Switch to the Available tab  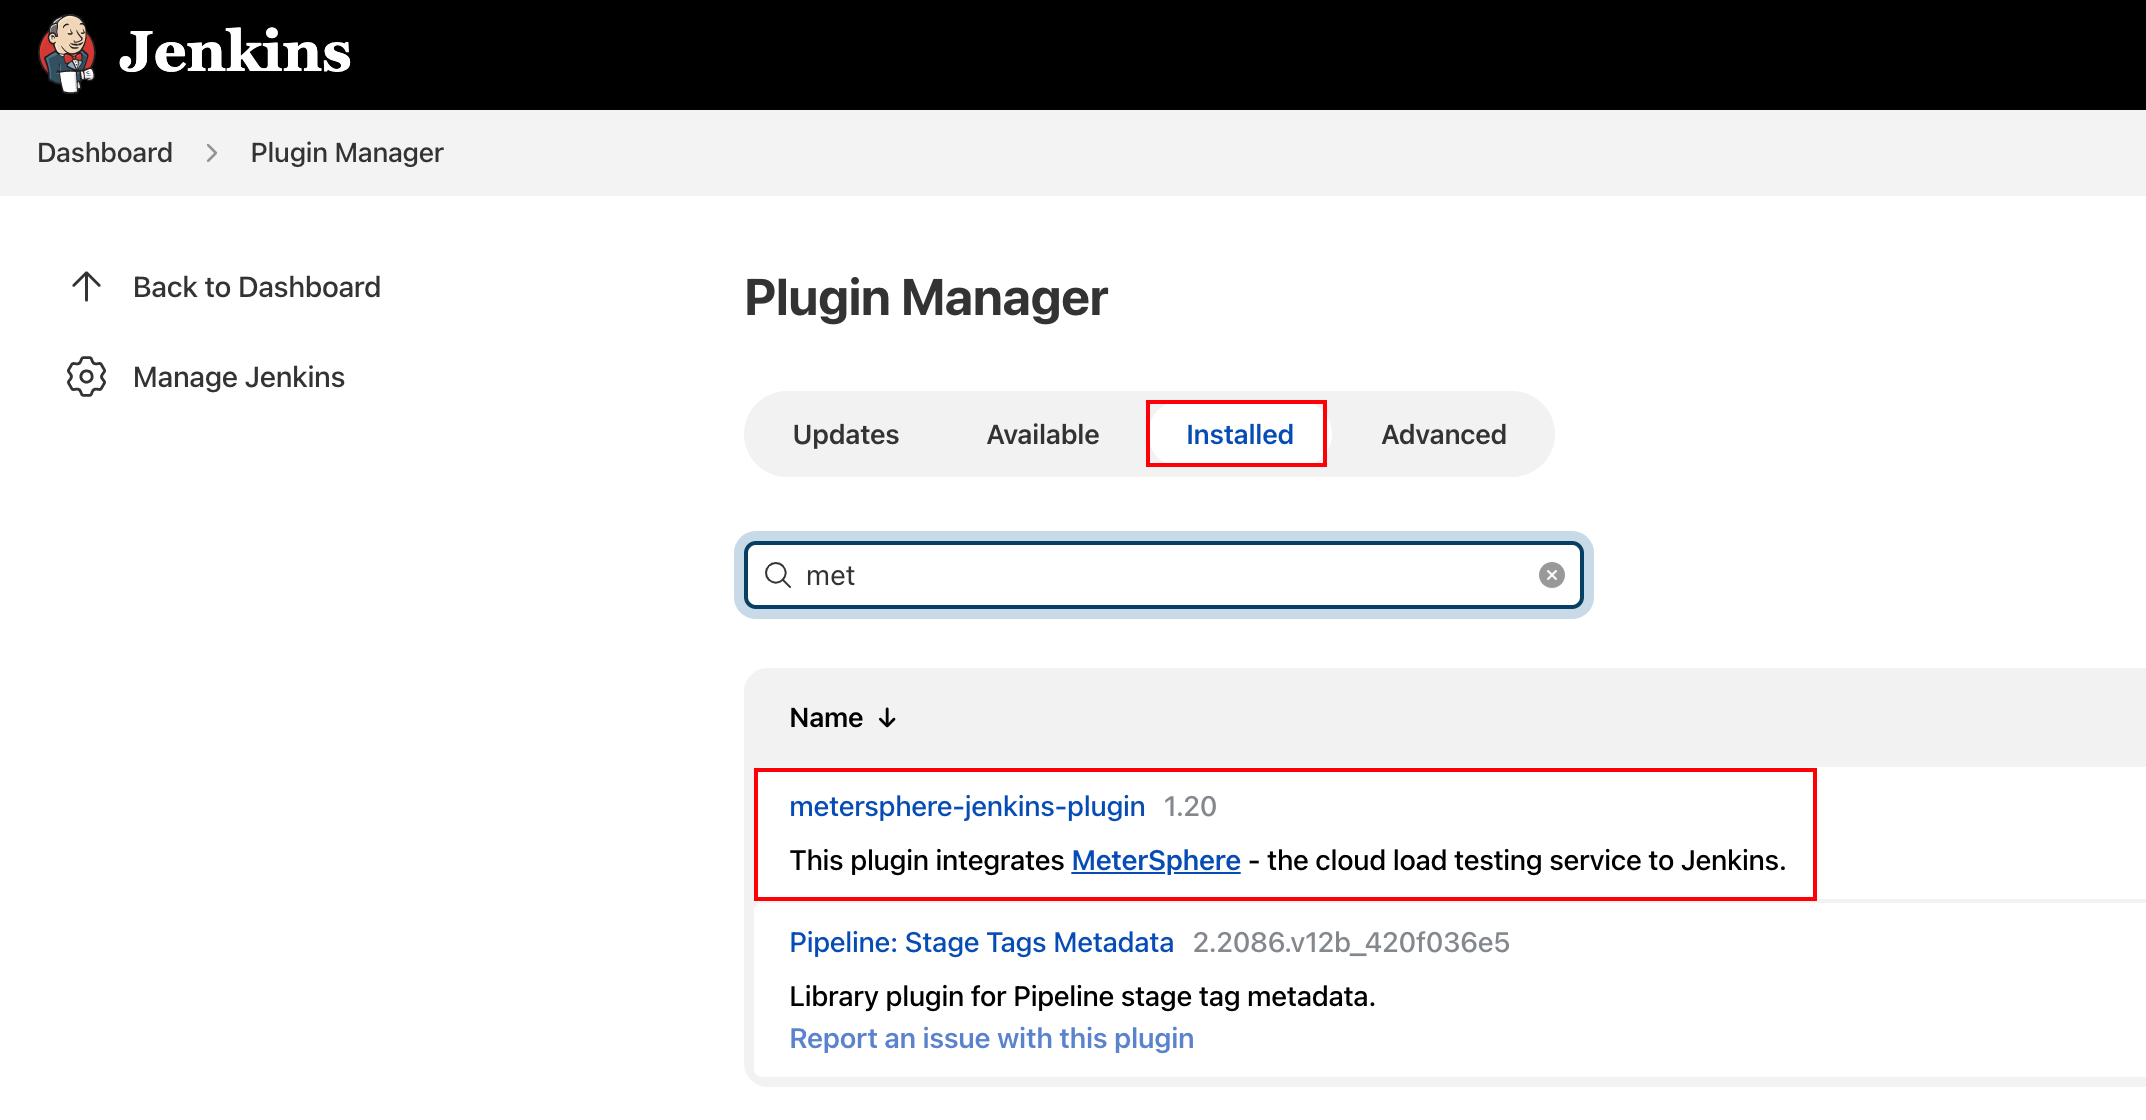click(1043, 434)
